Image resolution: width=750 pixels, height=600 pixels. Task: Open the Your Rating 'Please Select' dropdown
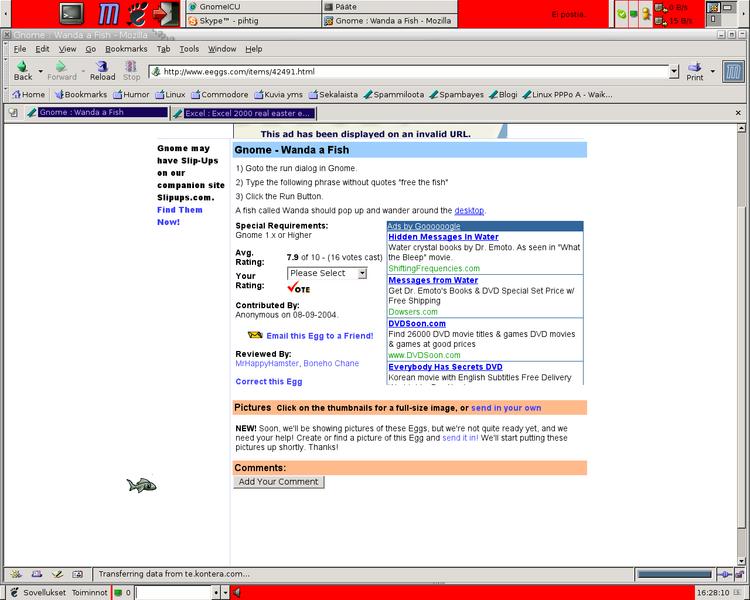[x=327, y=273]
